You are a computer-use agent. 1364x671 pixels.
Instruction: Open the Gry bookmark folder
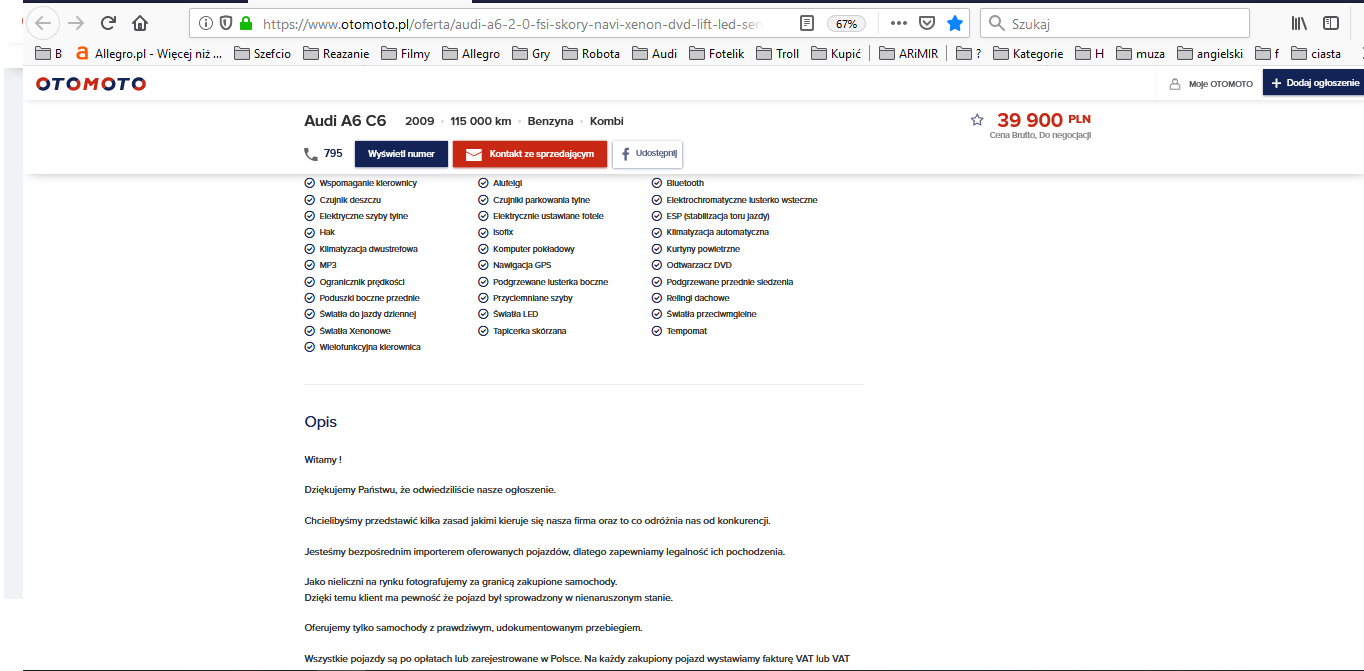tap(531, 53)
